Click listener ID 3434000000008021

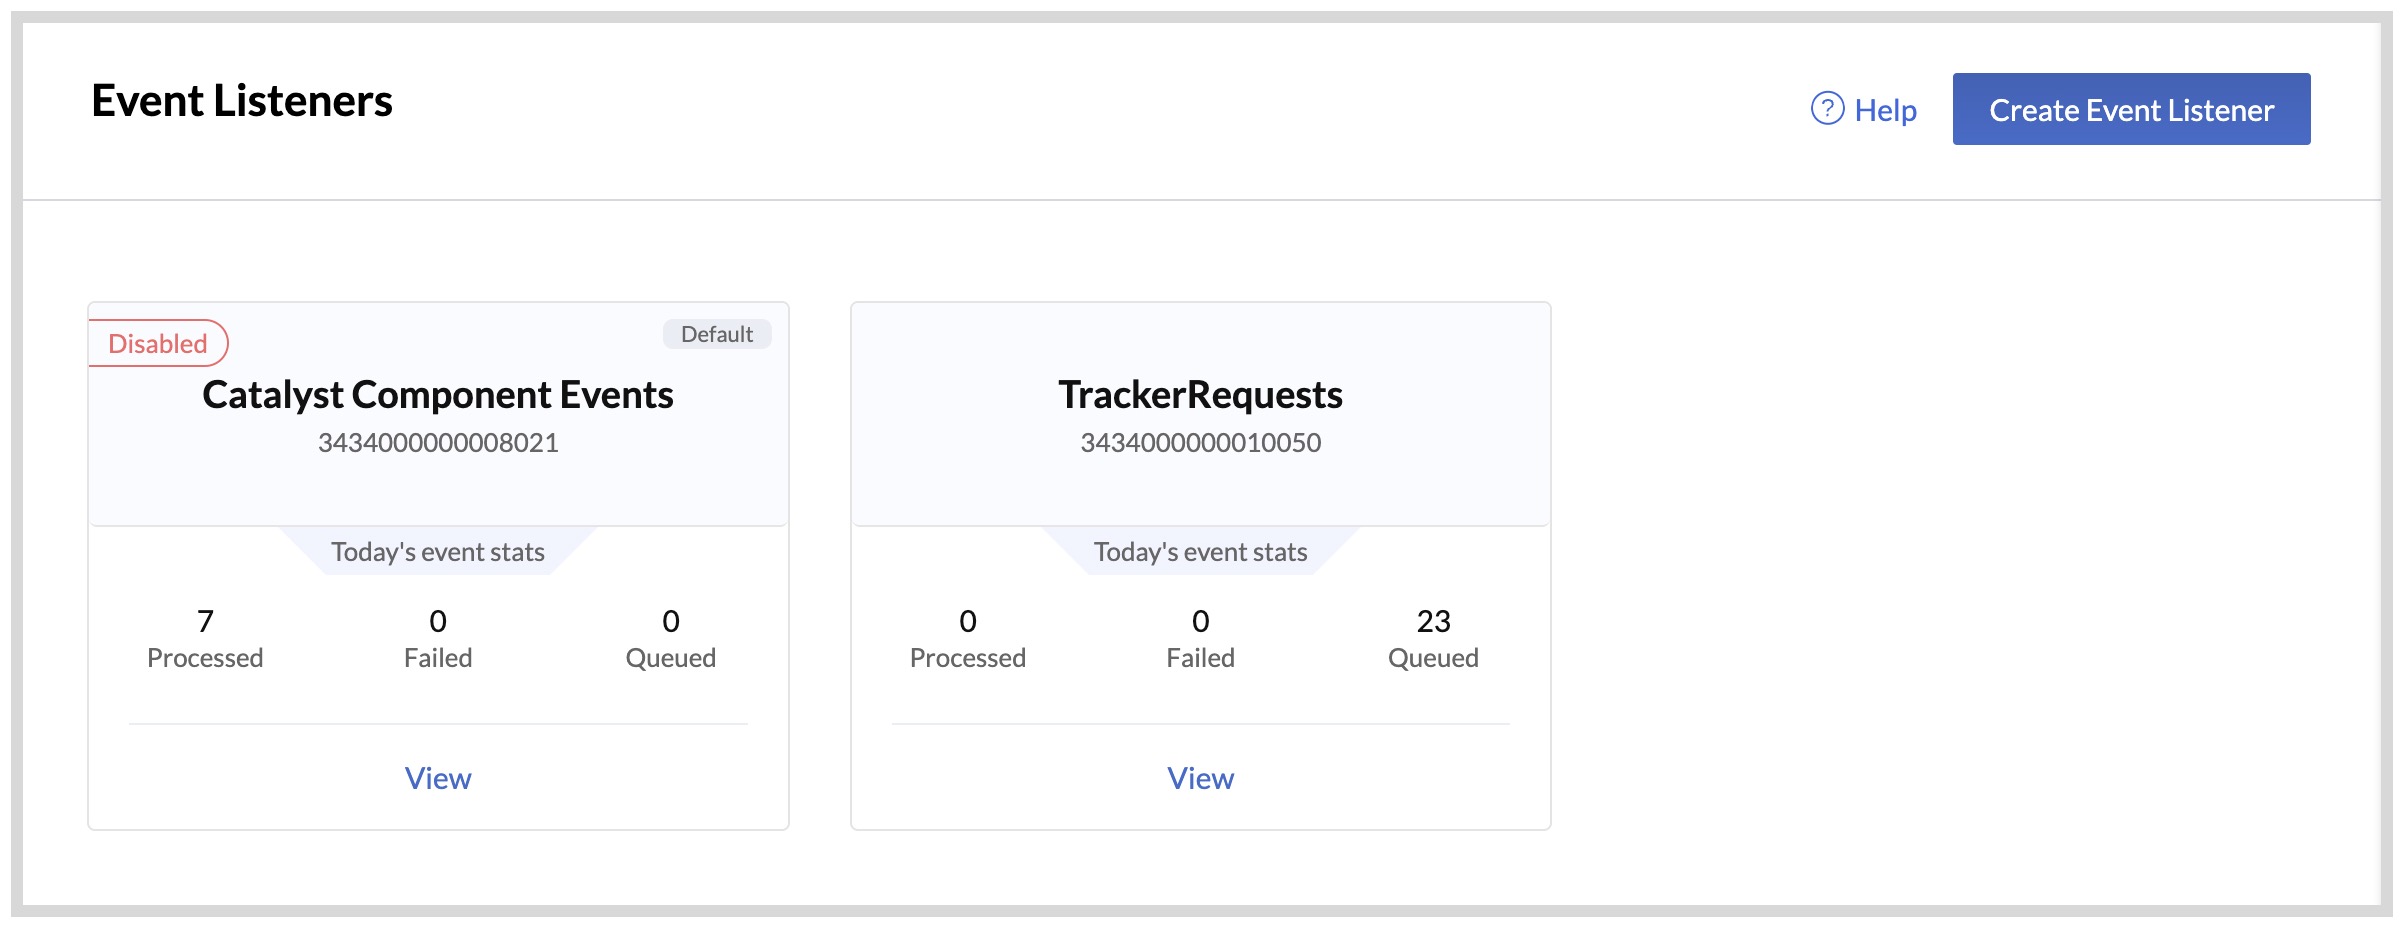[437, 442]
